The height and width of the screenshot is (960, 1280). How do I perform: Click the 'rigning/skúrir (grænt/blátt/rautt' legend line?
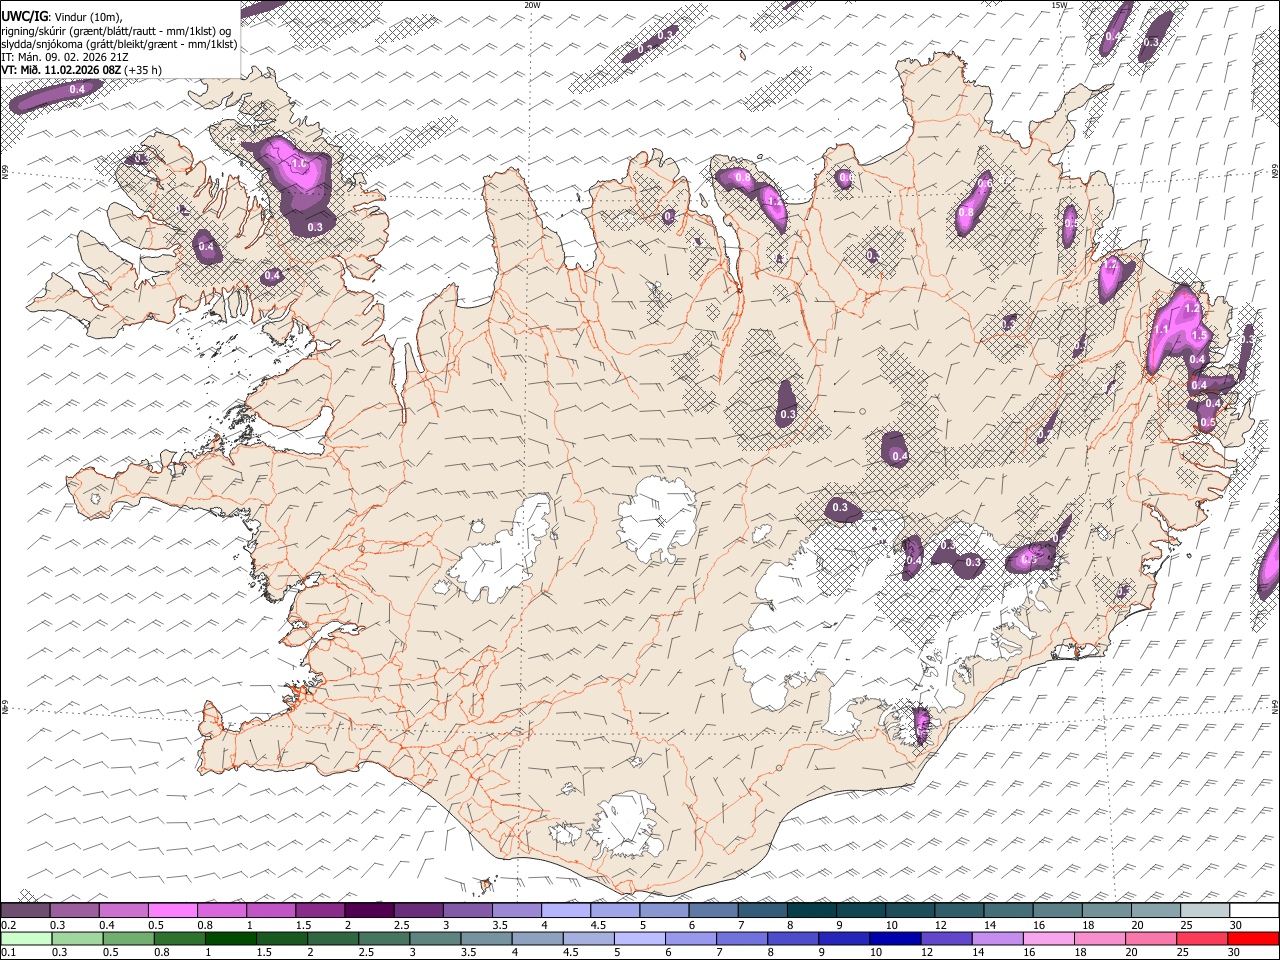click(x=117, y=30)
